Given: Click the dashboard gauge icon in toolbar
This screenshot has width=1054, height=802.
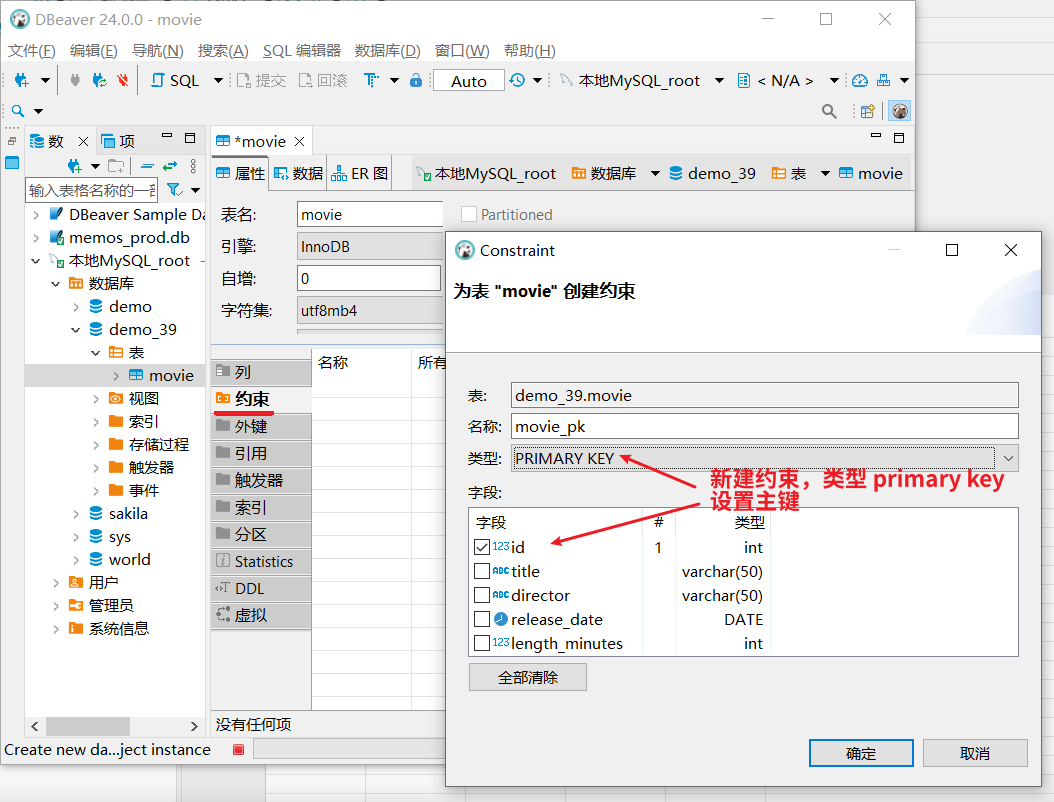Looking at the screenshot, I should click(860, 81).
